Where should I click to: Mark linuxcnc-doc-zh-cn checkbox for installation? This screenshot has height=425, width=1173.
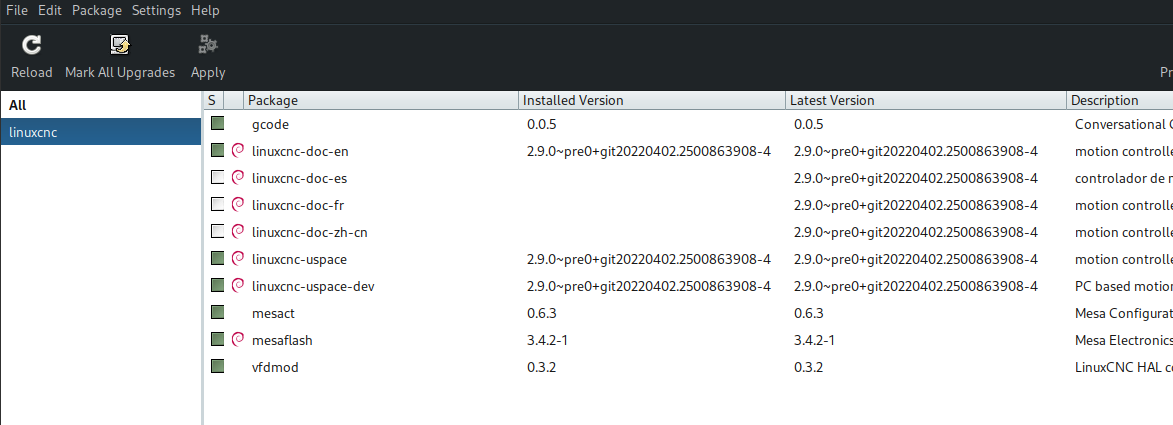[x=218, y=231]
